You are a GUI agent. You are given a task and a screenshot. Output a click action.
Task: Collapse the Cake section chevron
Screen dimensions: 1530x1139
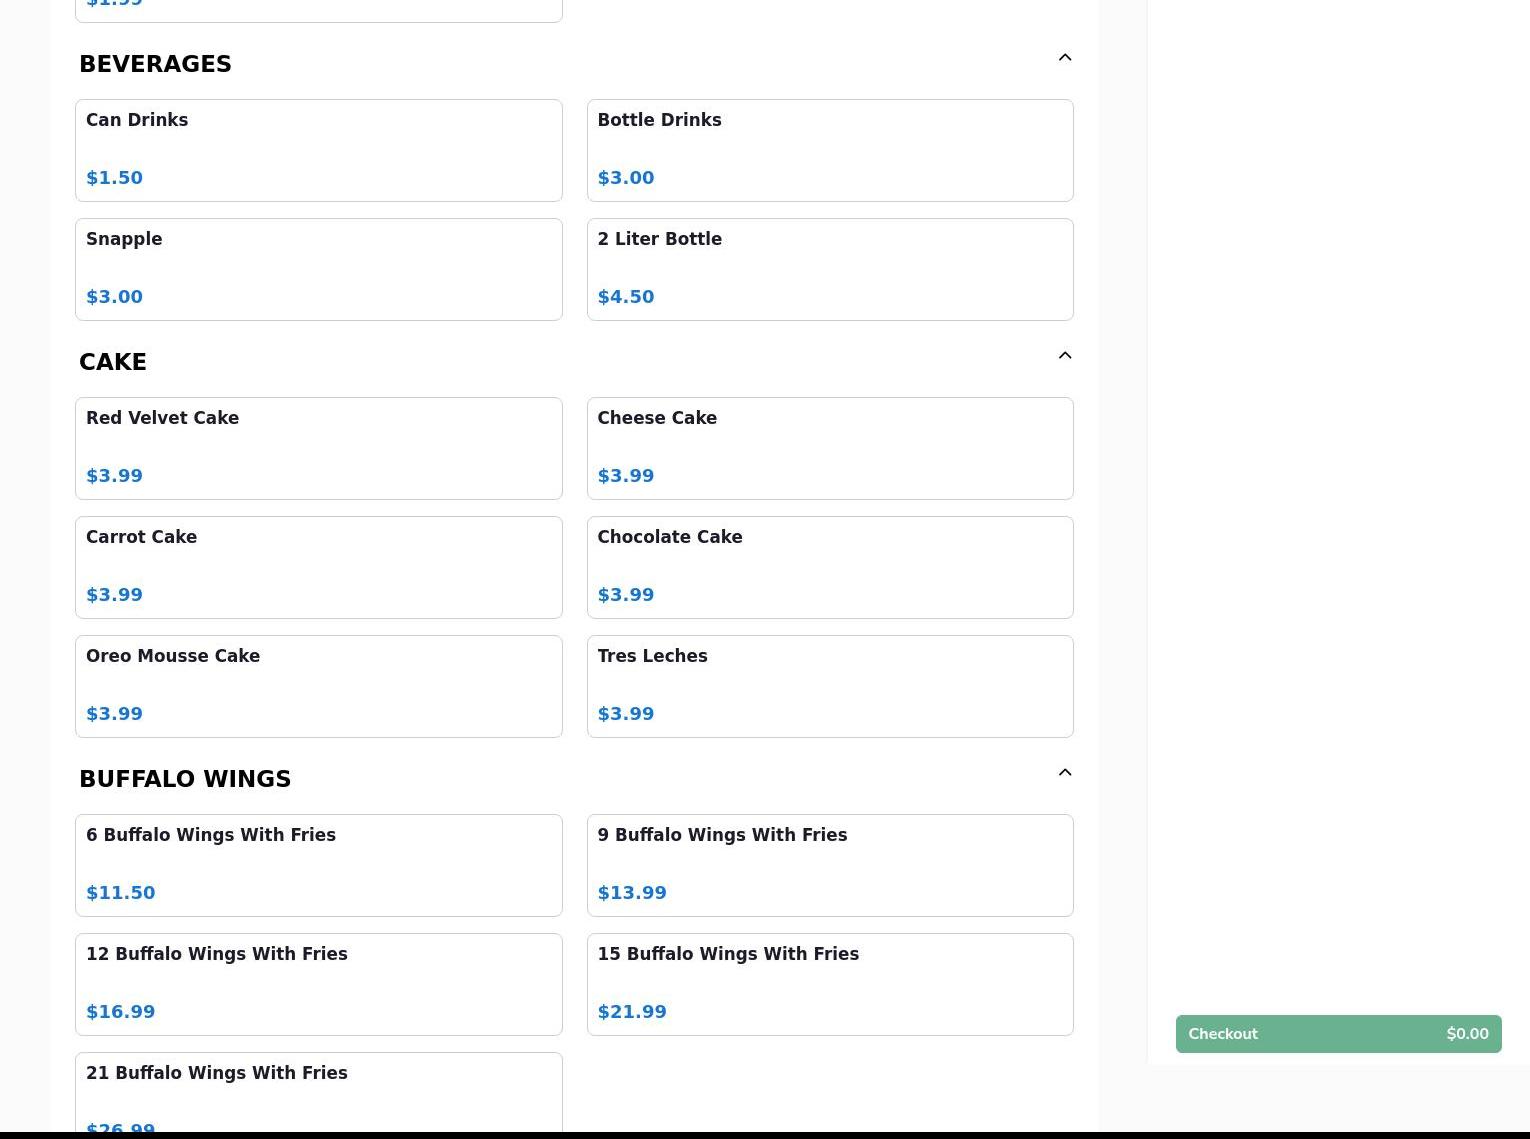pos(1064,356)
